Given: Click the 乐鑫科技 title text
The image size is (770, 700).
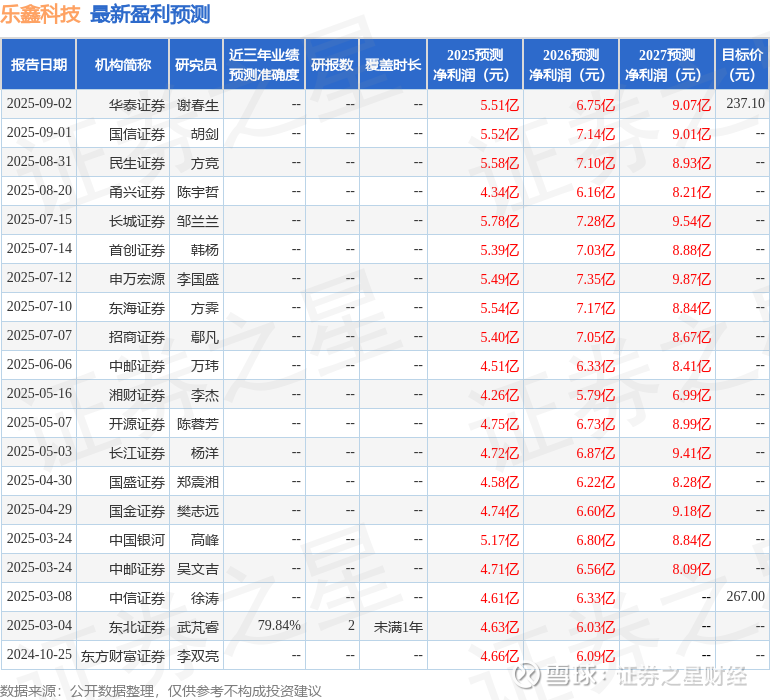Looking at the screenshot, I should [x=40, y=14].
